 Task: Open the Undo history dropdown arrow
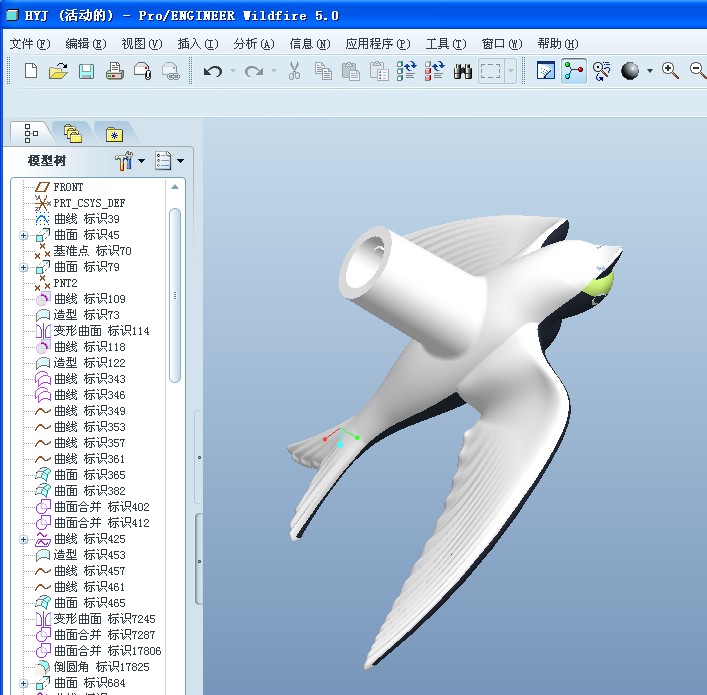pos(233,71)
